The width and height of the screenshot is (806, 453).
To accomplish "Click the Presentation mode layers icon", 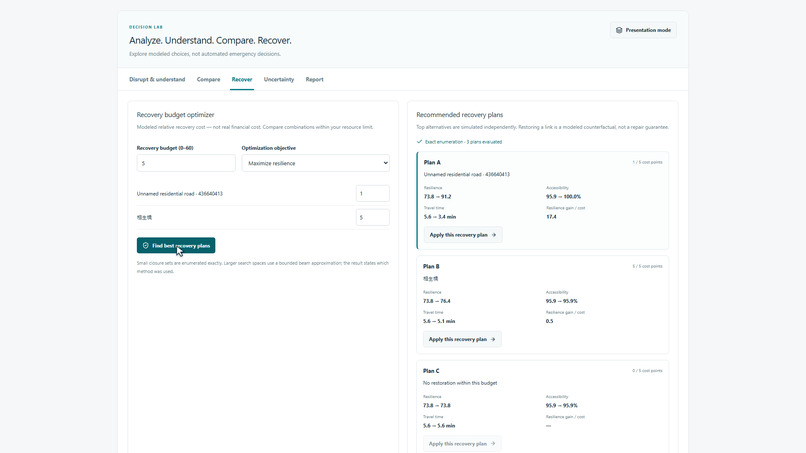I will click(619, 30).
